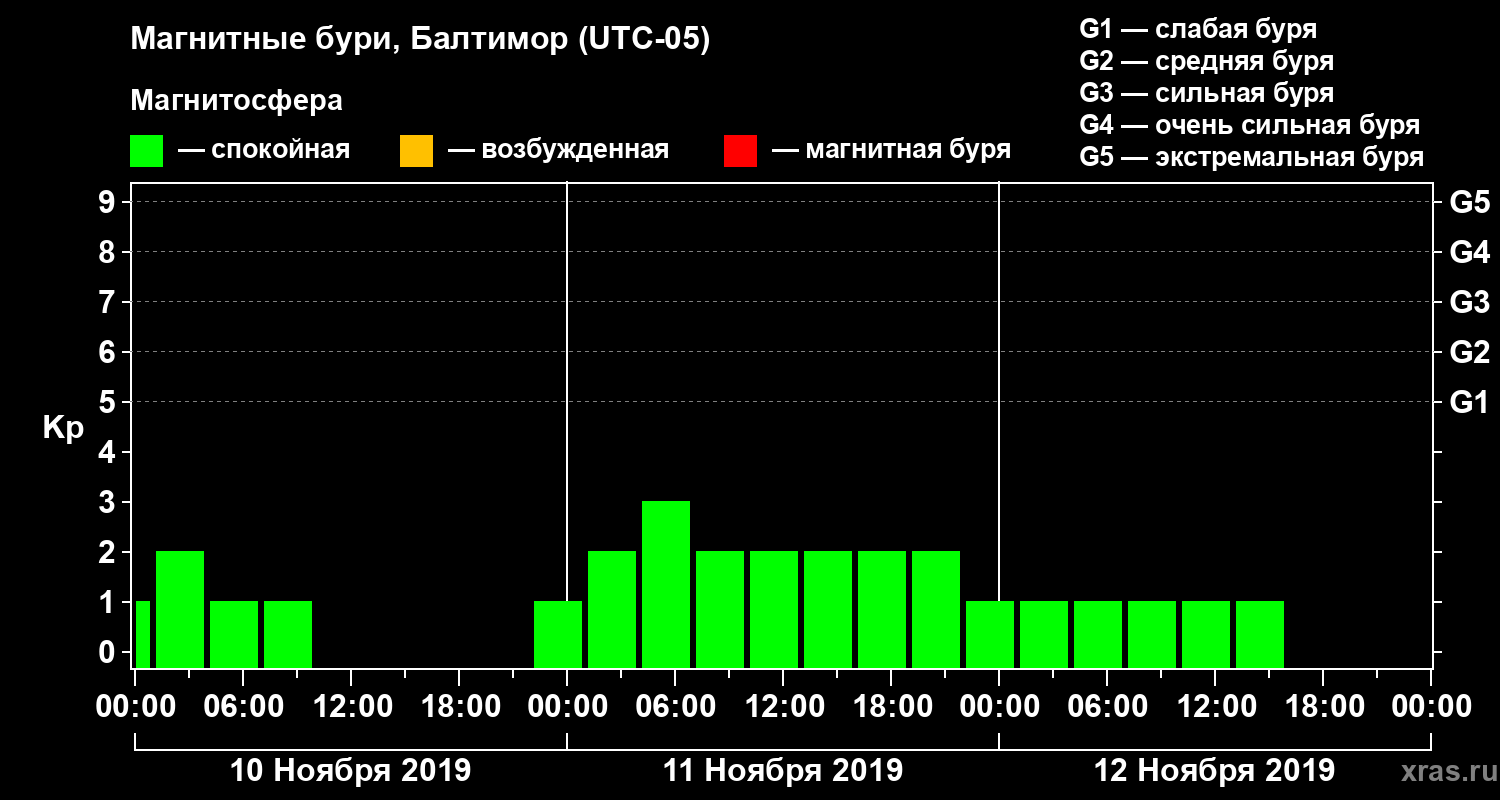This screenshot has width=1500, height=800.
Task: Select the tallest Kp 3 bar on 11 November
Action: (666, 584)
